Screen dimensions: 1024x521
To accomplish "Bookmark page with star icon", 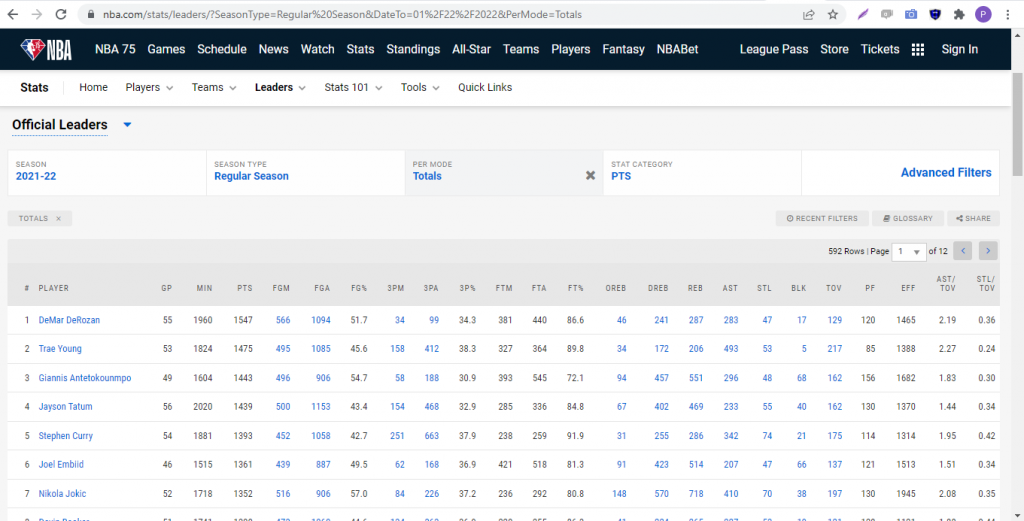I will (833, 14).
